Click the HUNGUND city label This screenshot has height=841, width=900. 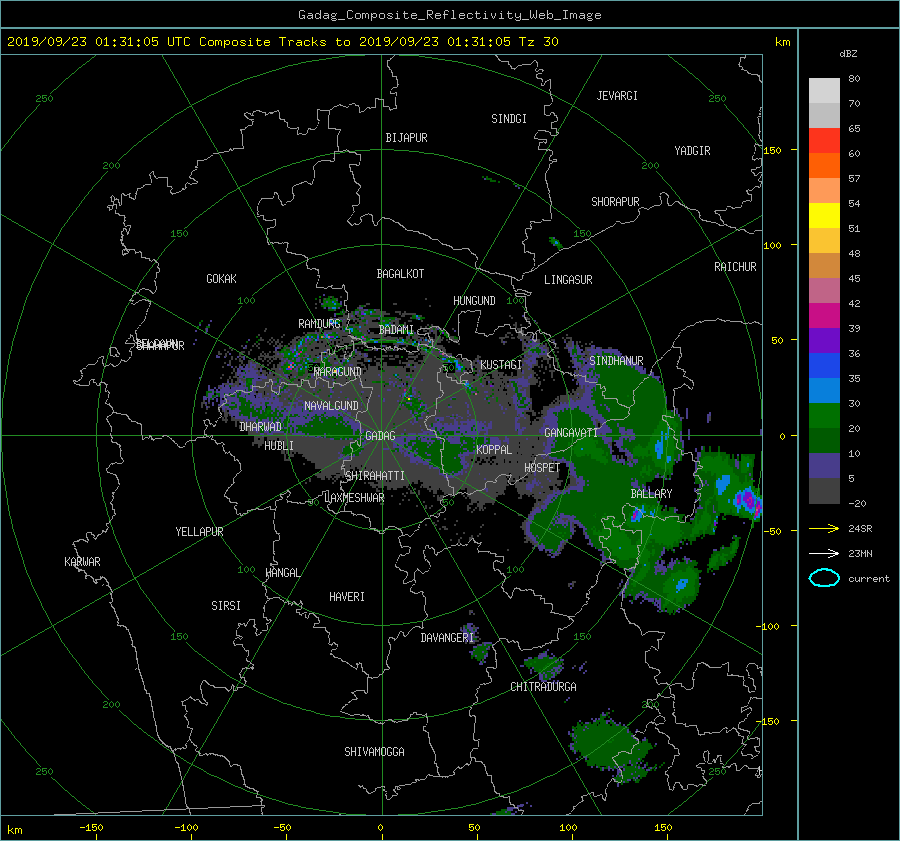click(x=474, y=301)
